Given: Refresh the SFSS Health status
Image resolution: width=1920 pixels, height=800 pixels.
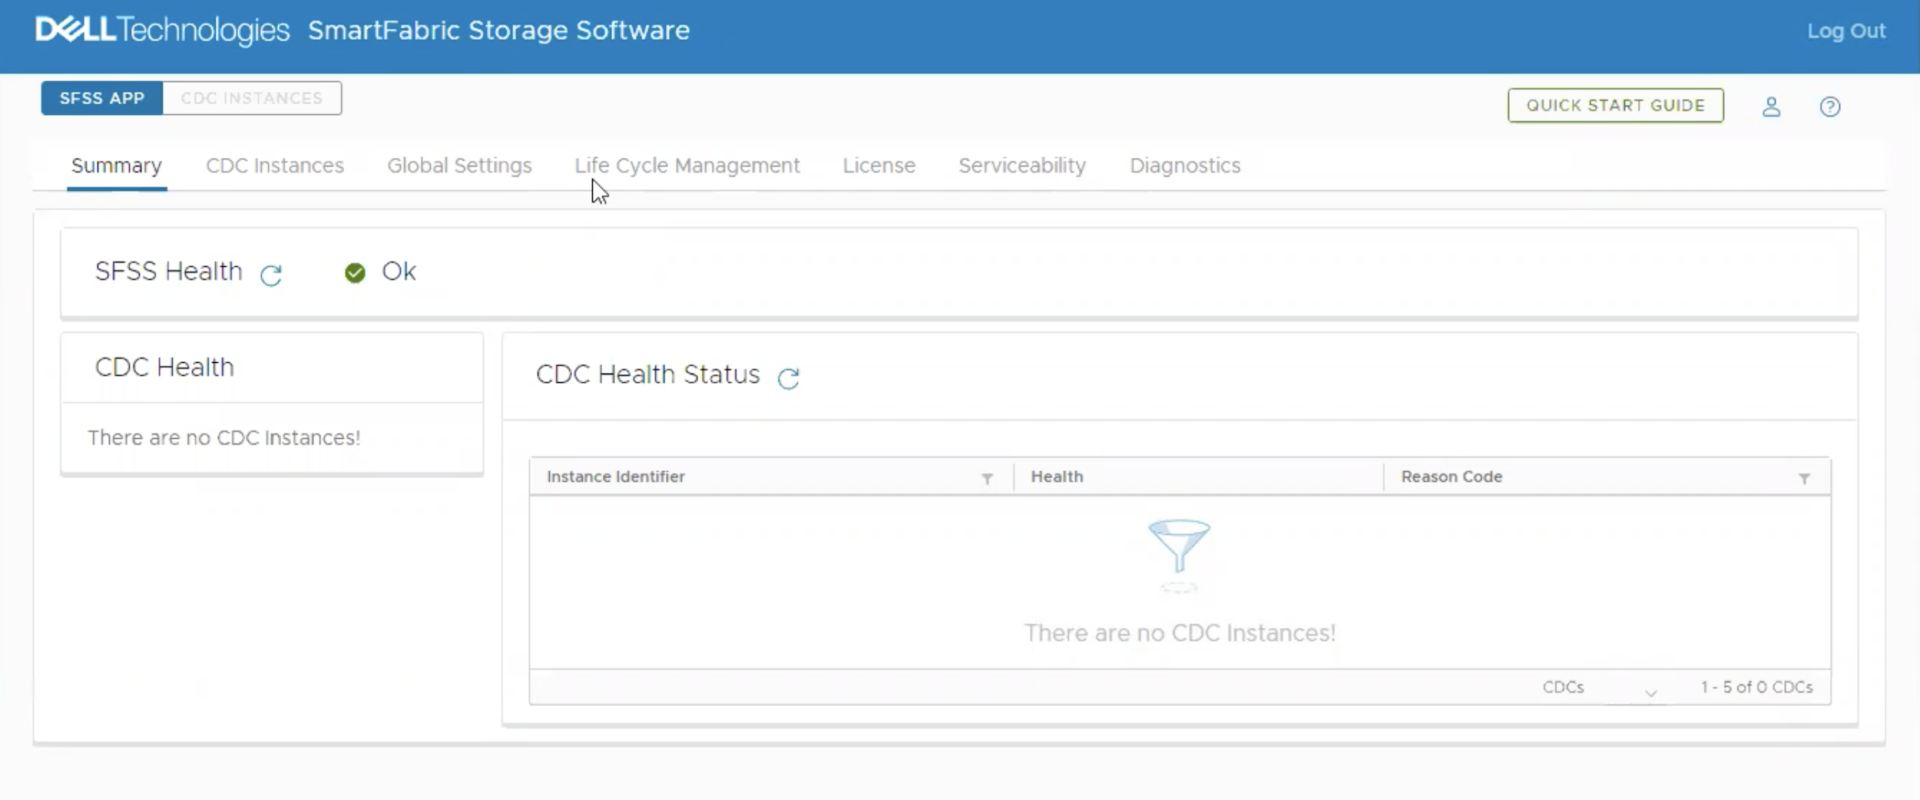Looking at the screenshot, I should pos(271,275).
